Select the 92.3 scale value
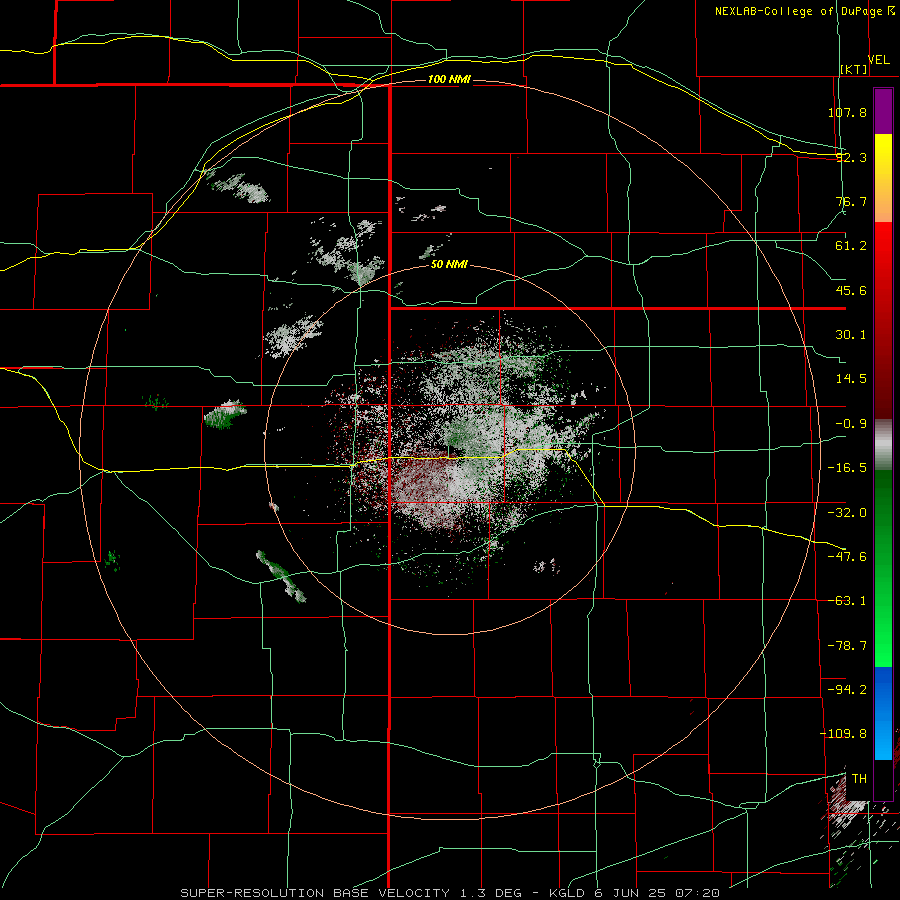 coord(851,157)
